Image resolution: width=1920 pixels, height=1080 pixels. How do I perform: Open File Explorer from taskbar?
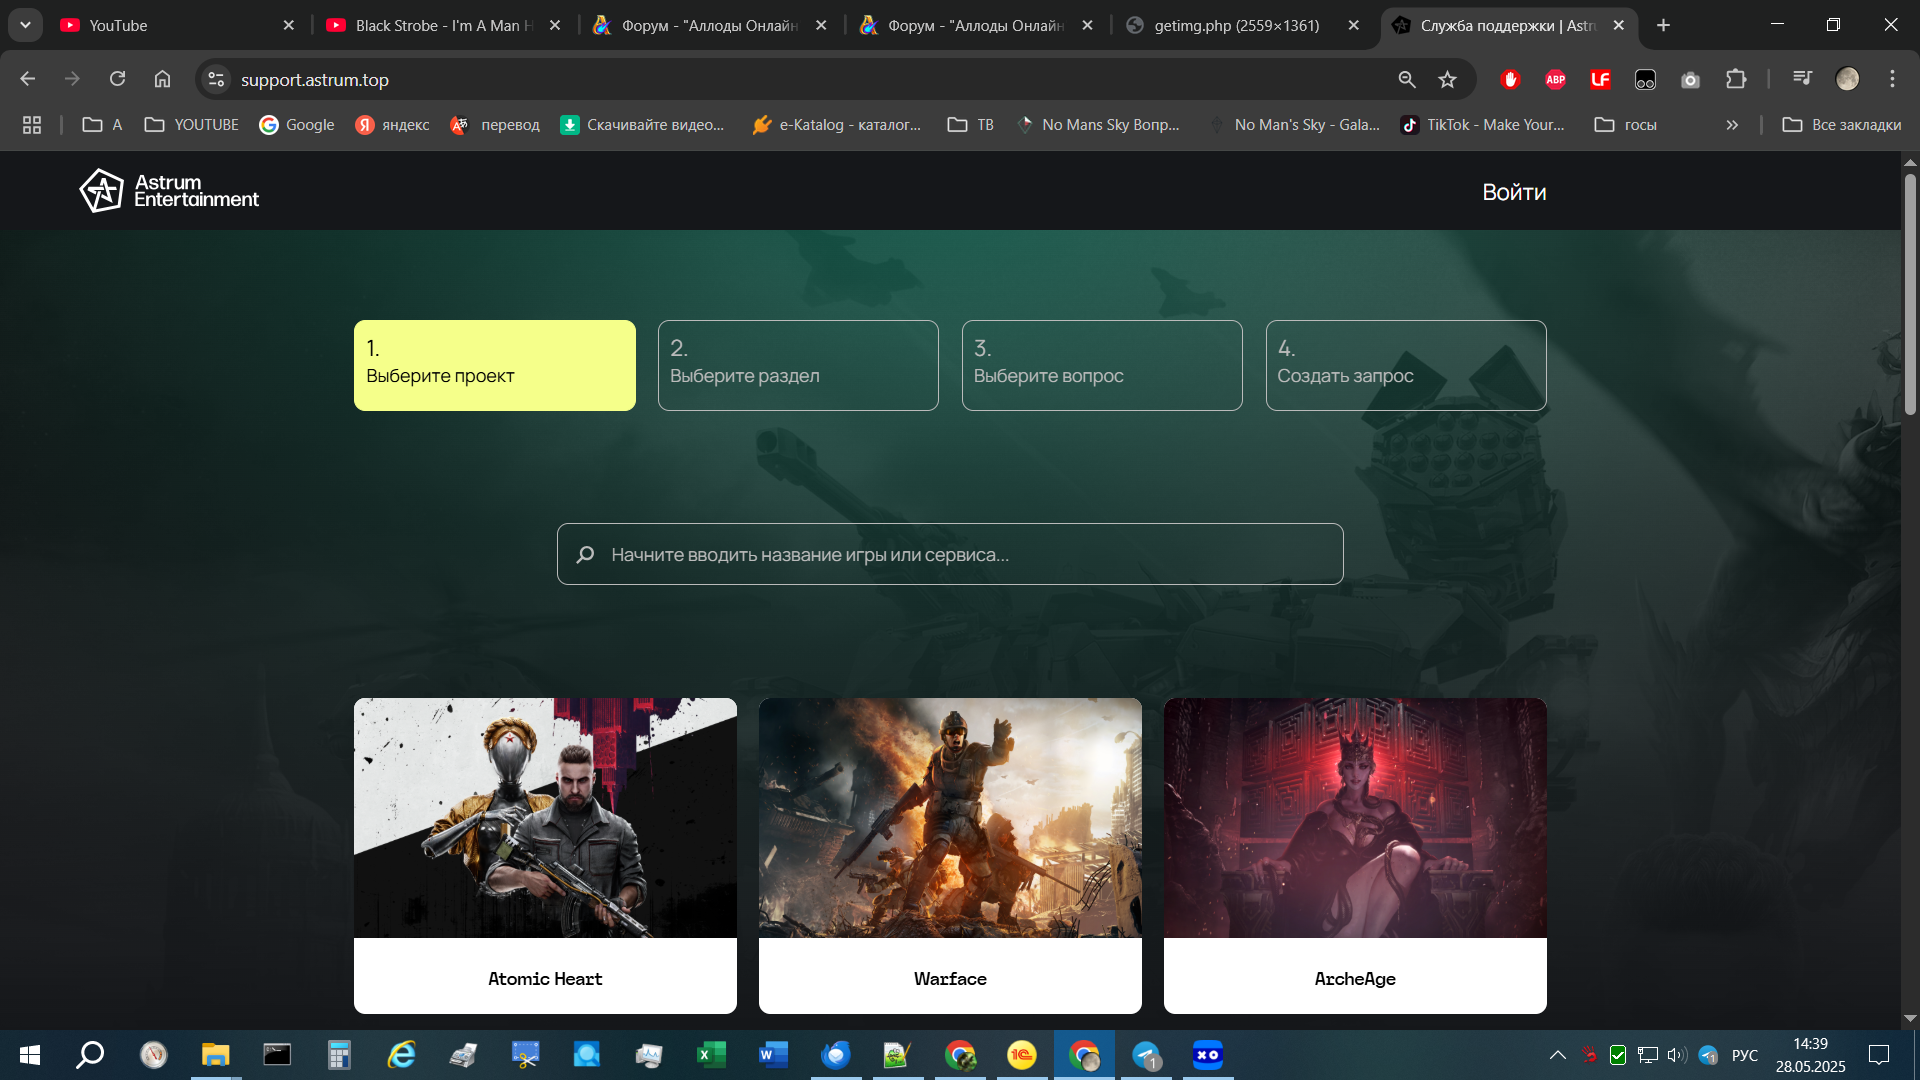click(x=215, y=1055)
